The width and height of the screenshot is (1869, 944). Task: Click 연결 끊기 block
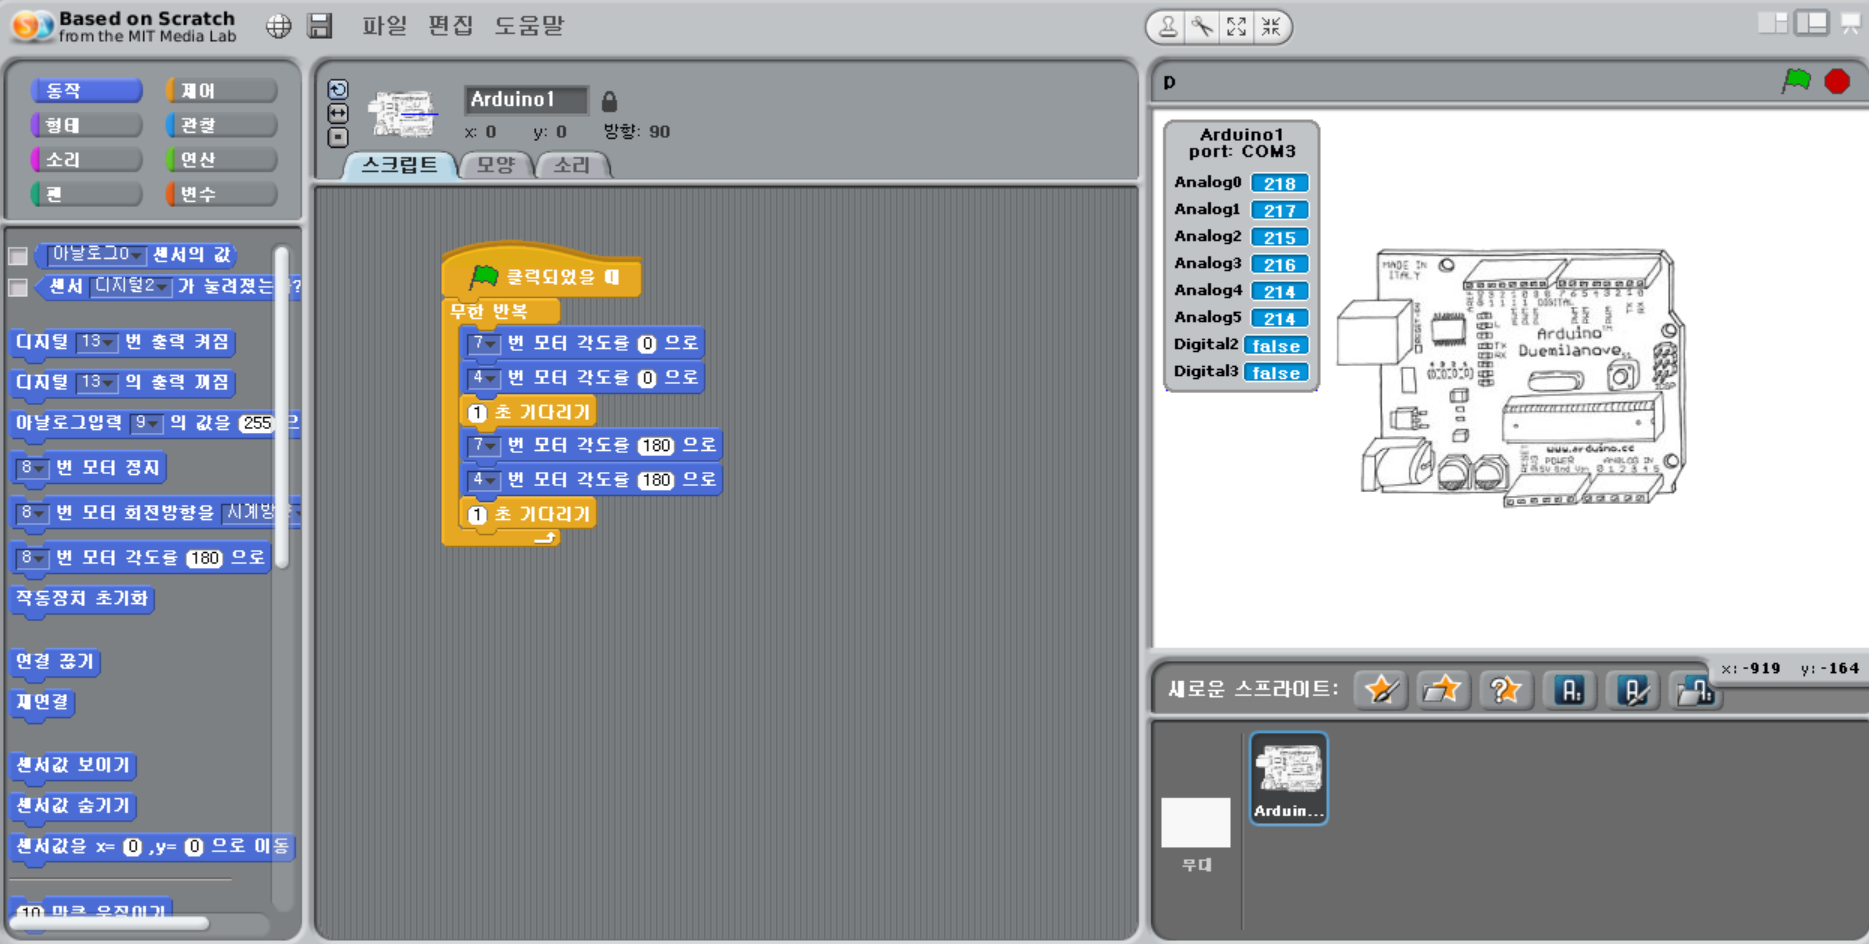pyautogui.click(x=55, y=662)
